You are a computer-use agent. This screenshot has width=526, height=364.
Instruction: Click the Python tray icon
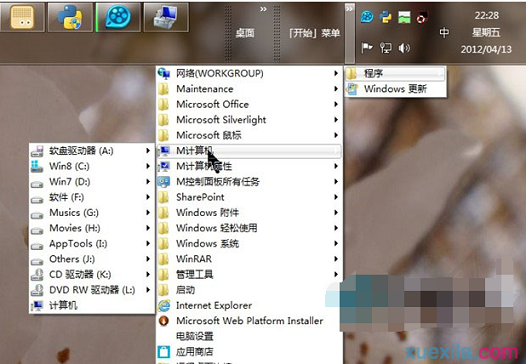pyautogui.click(x=385, y=17)
